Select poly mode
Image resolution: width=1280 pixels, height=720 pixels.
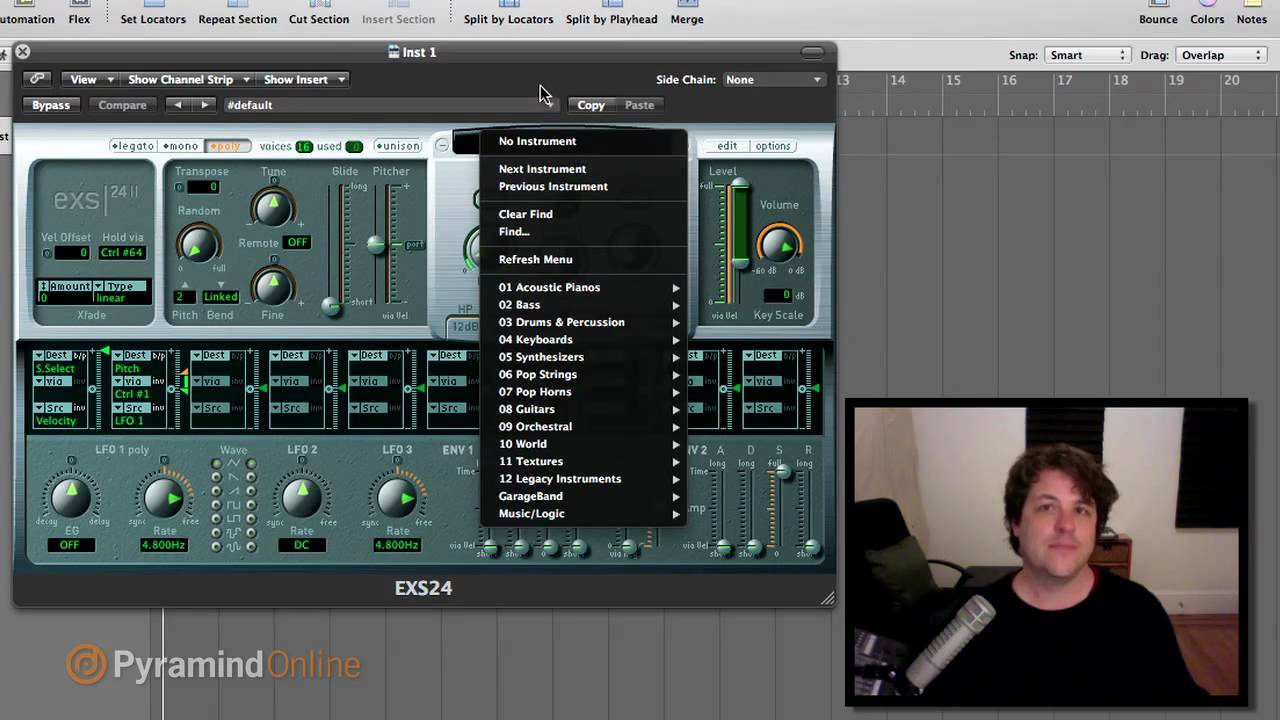click(228, 146)
